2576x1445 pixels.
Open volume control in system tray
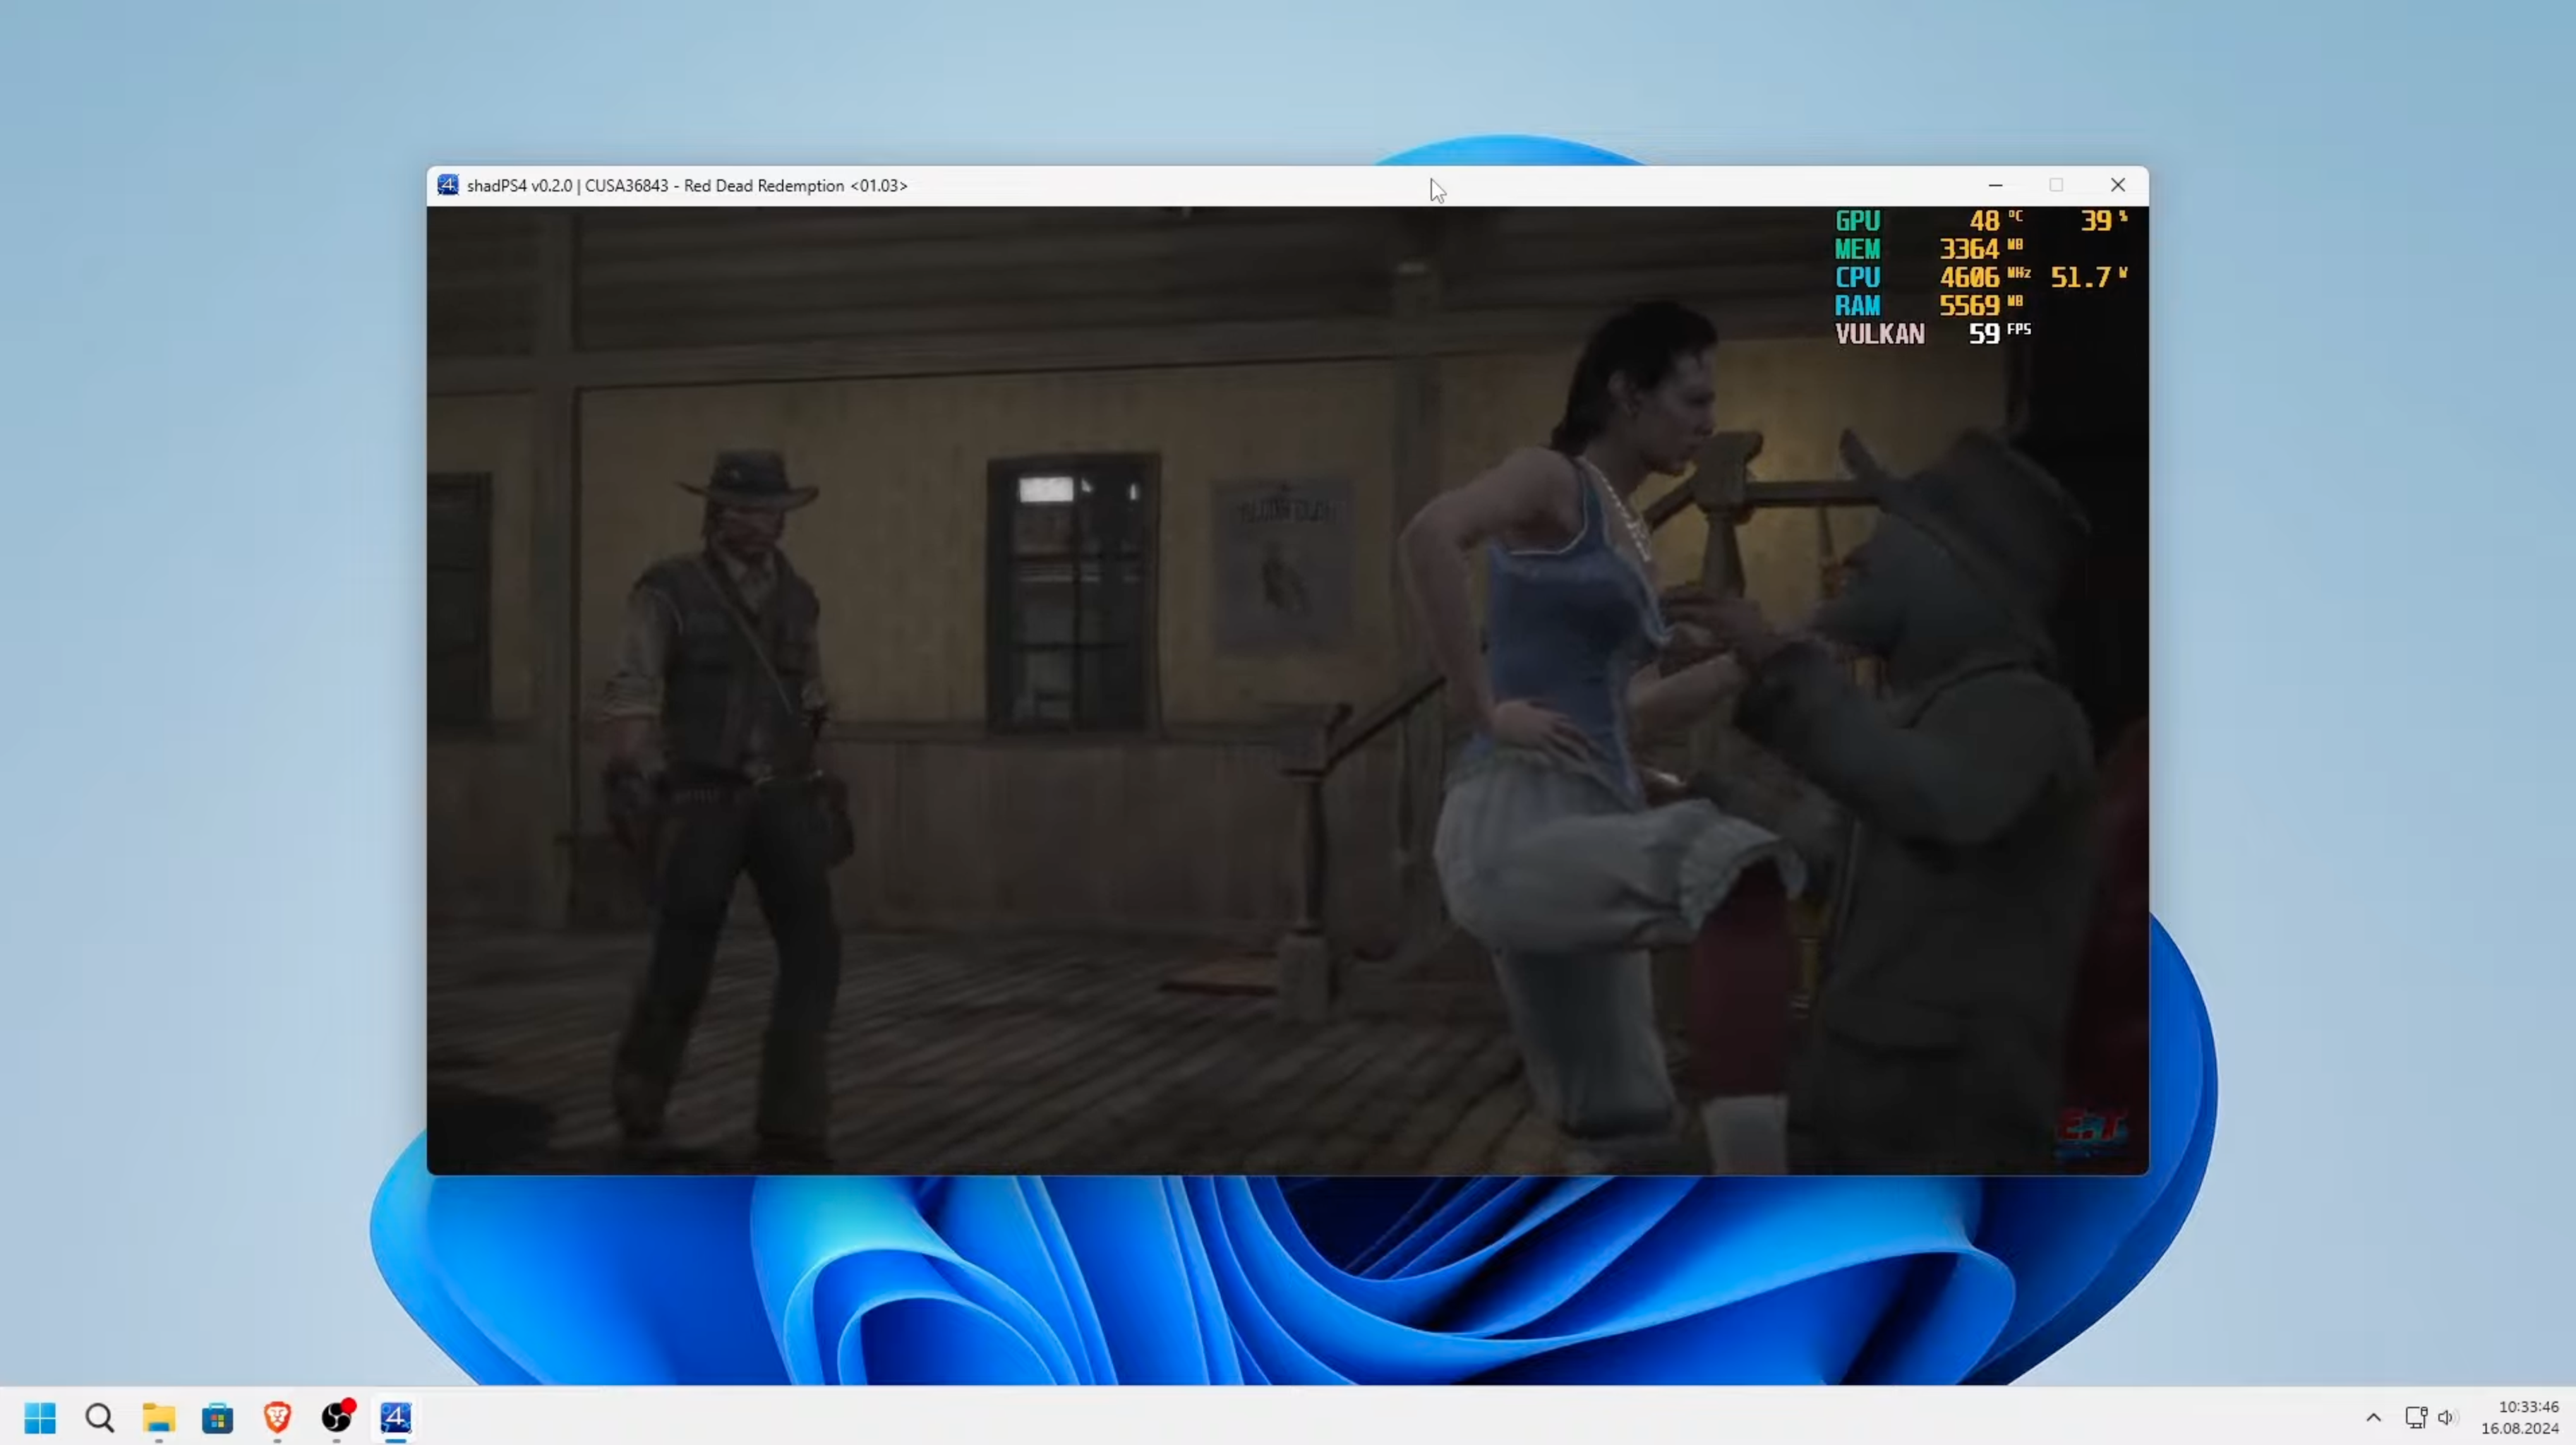[2446, 1417]
